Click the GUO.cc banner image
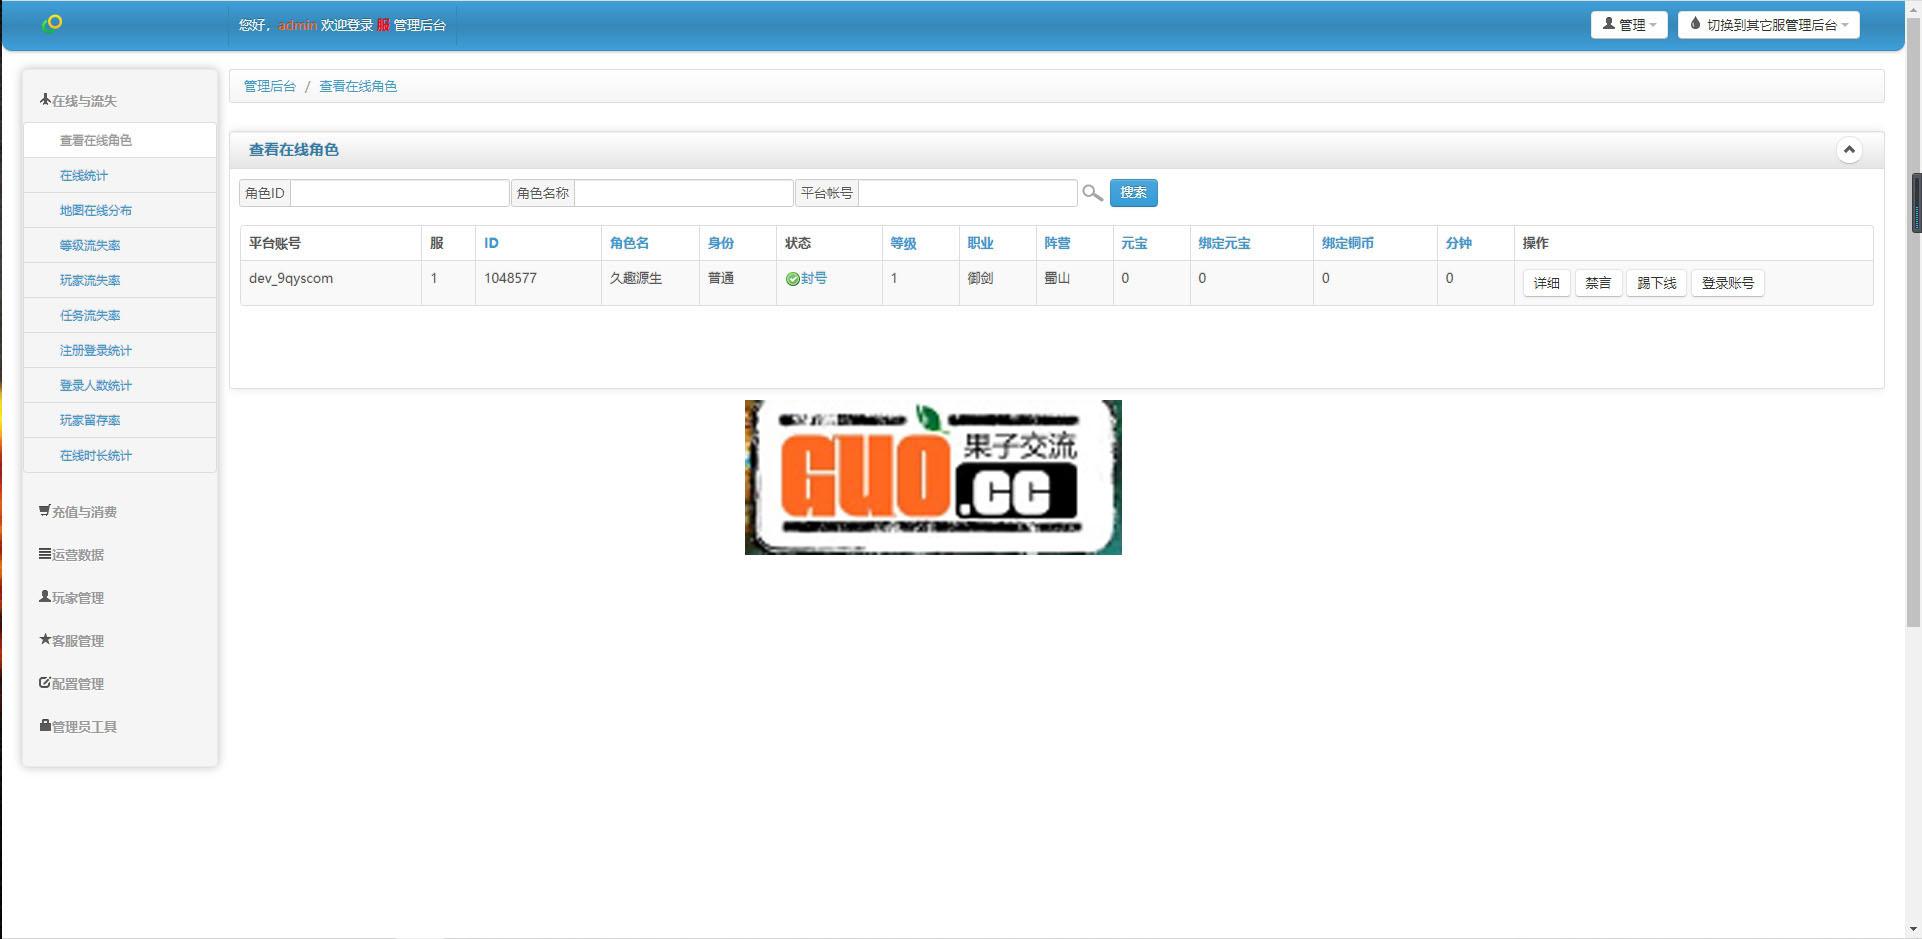Viewport: 1922px width, 939px height. pos(933,477)
